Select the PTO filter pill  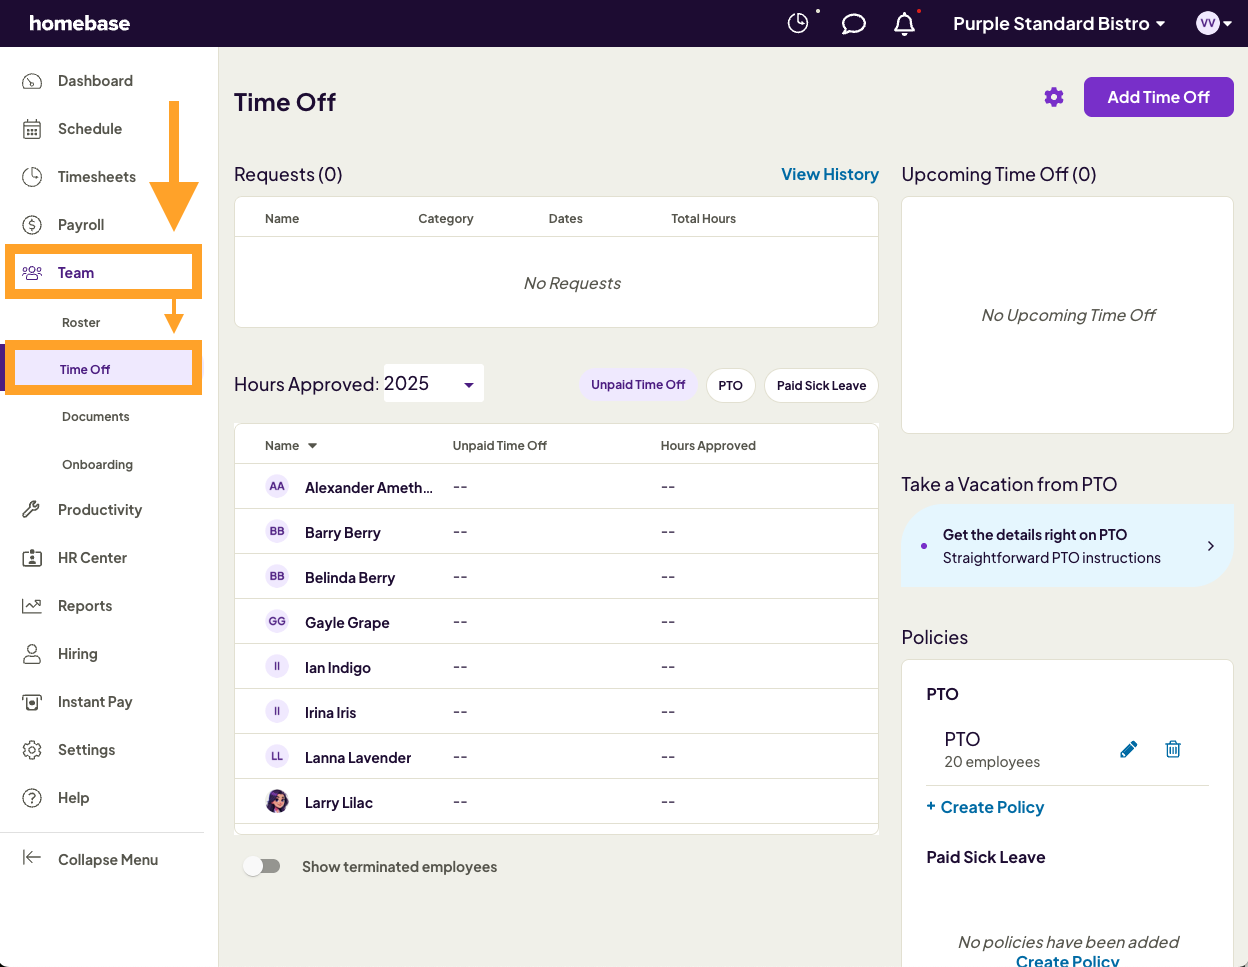[x=730, y=385]
